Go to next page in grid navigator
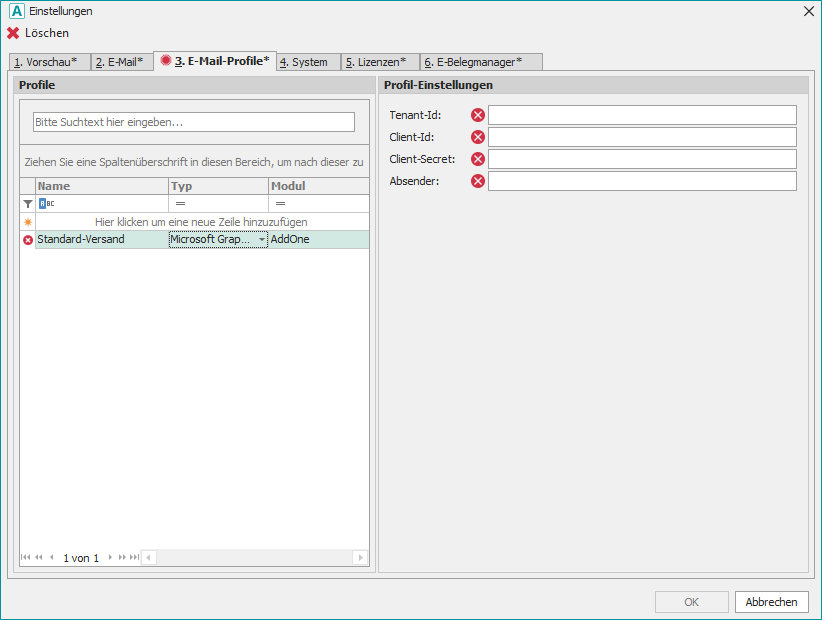Viewport: 822px width, 620px height. click(122, 557)
